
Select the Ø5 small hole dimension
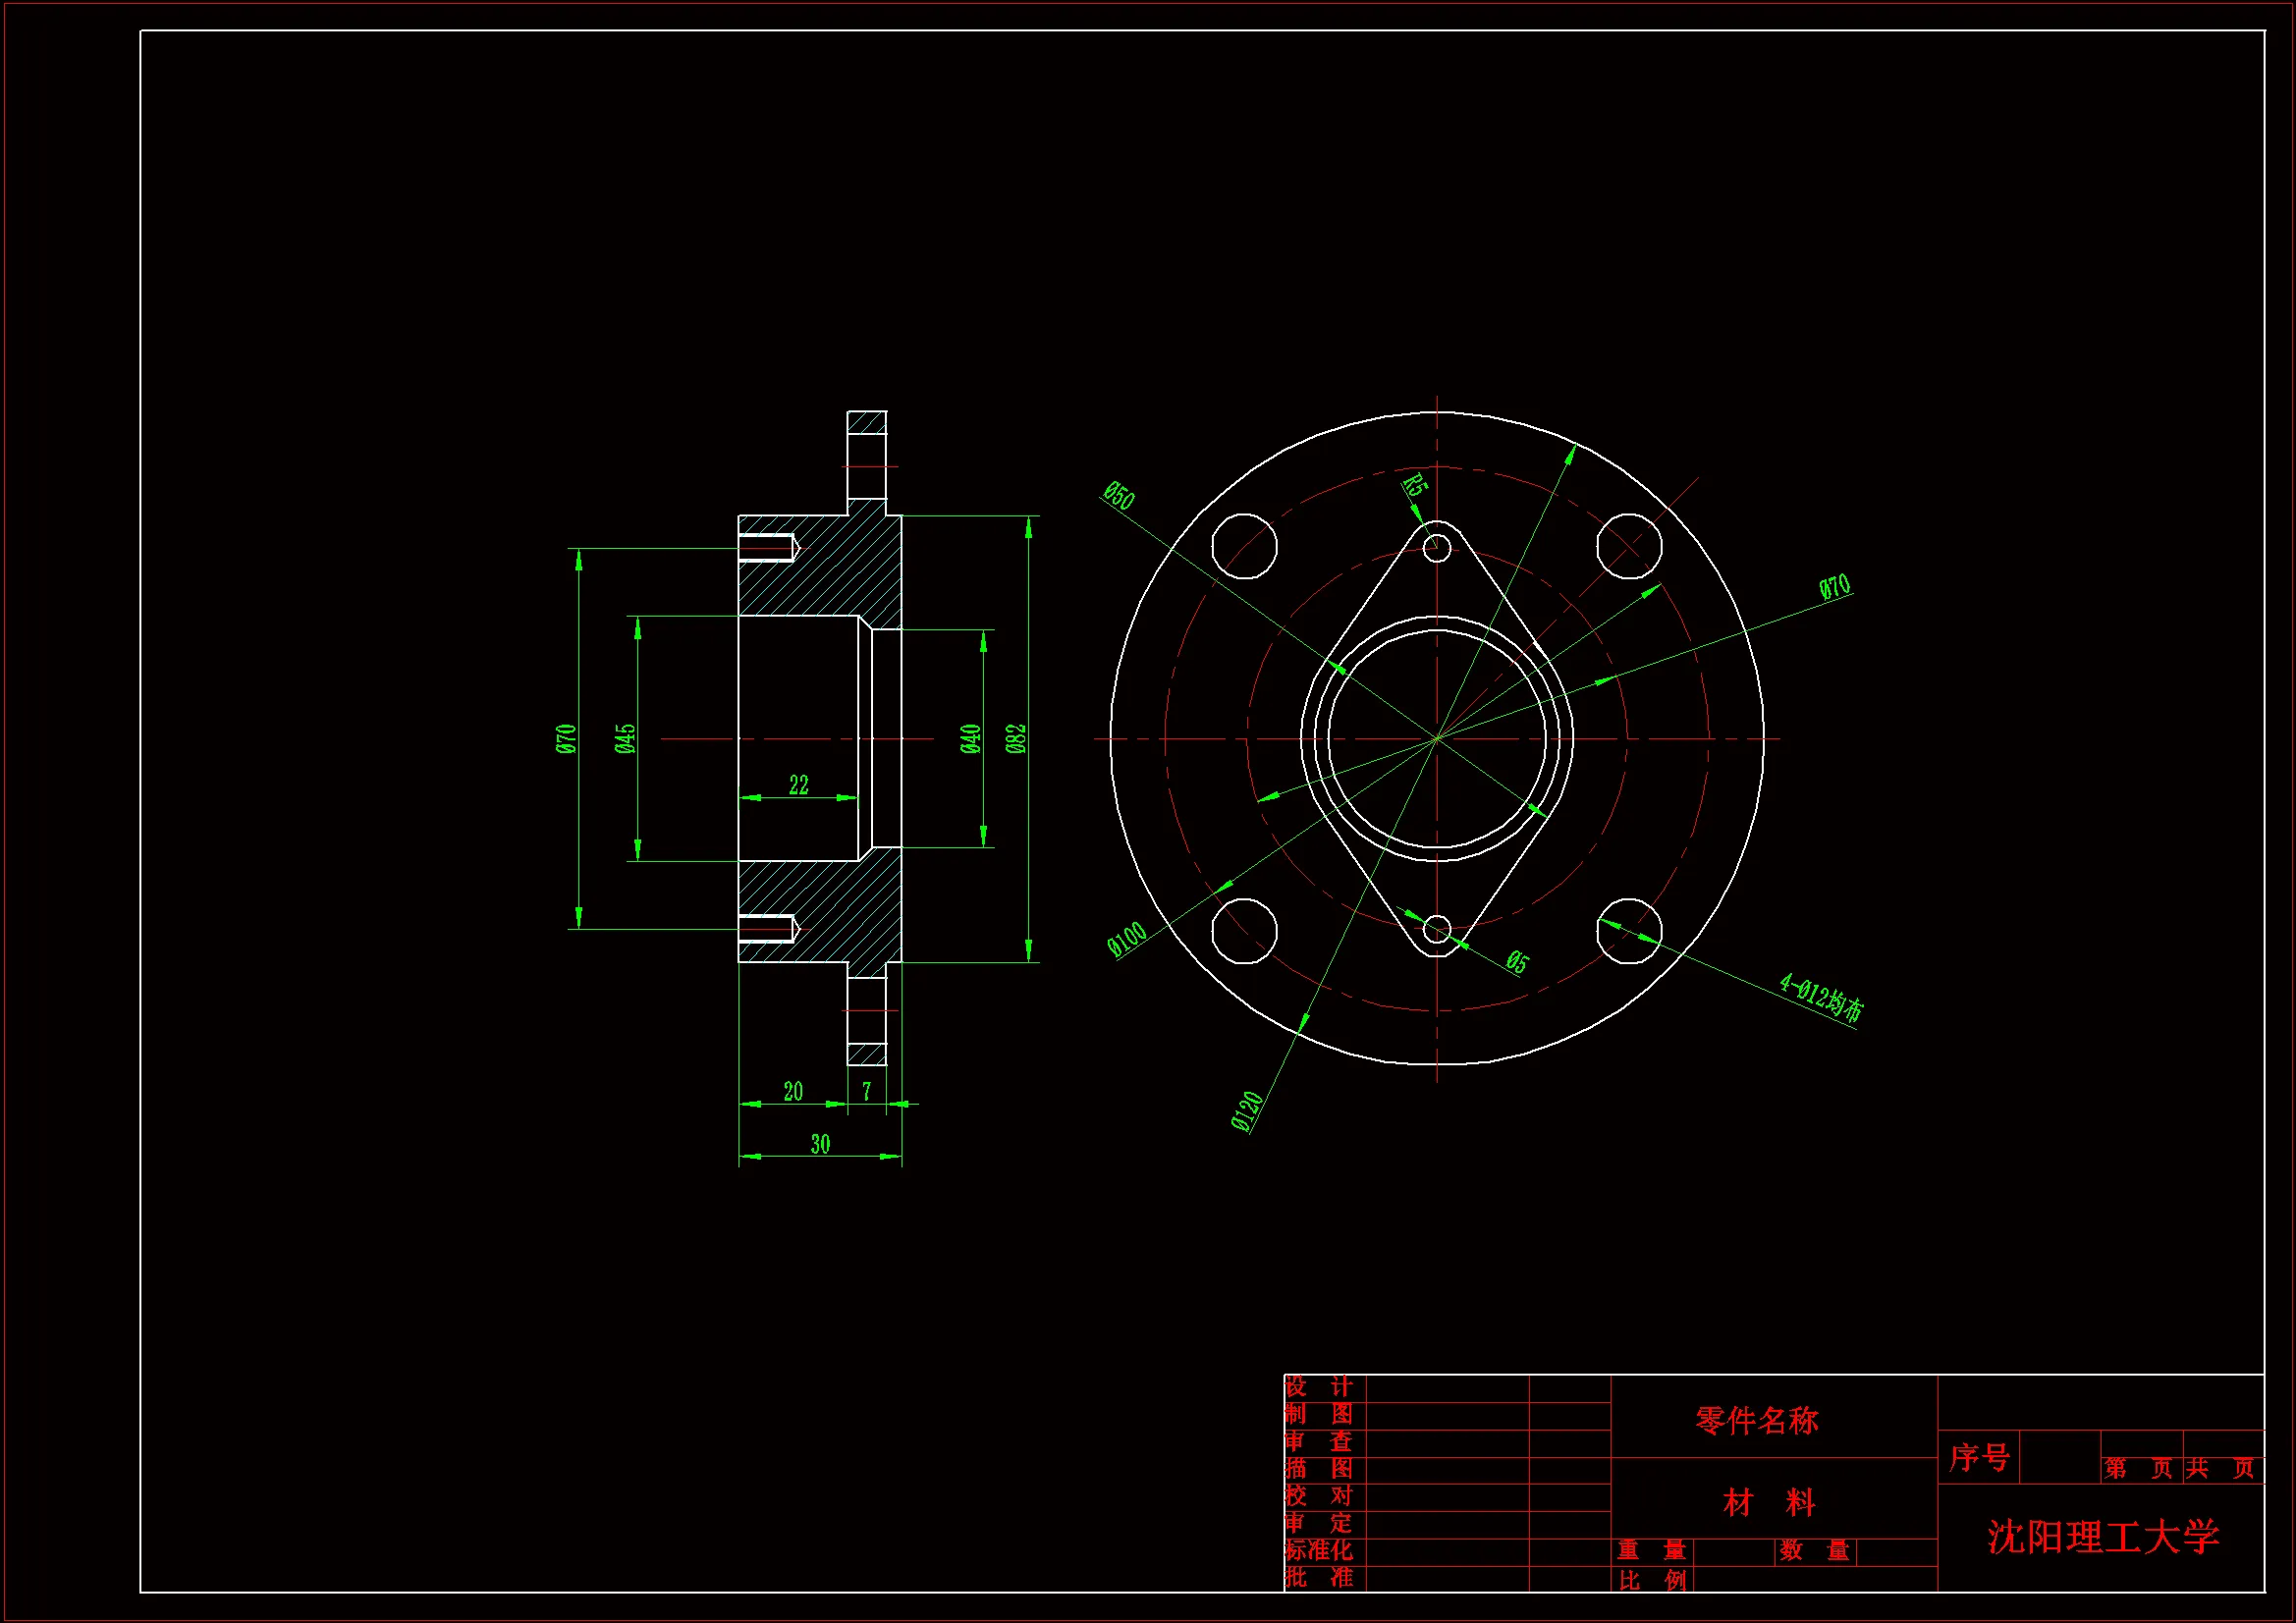[1517, 962]
